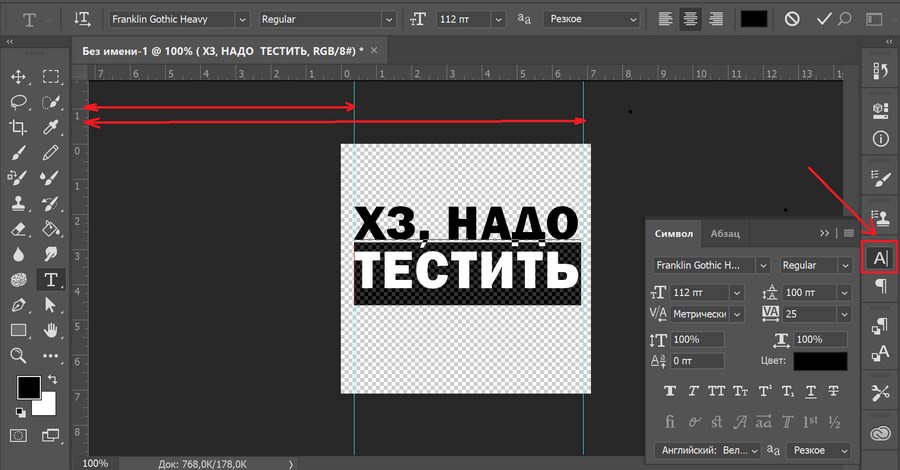Select the Hand tool
This screenshot has height=470, width=900.
point(50,329)
